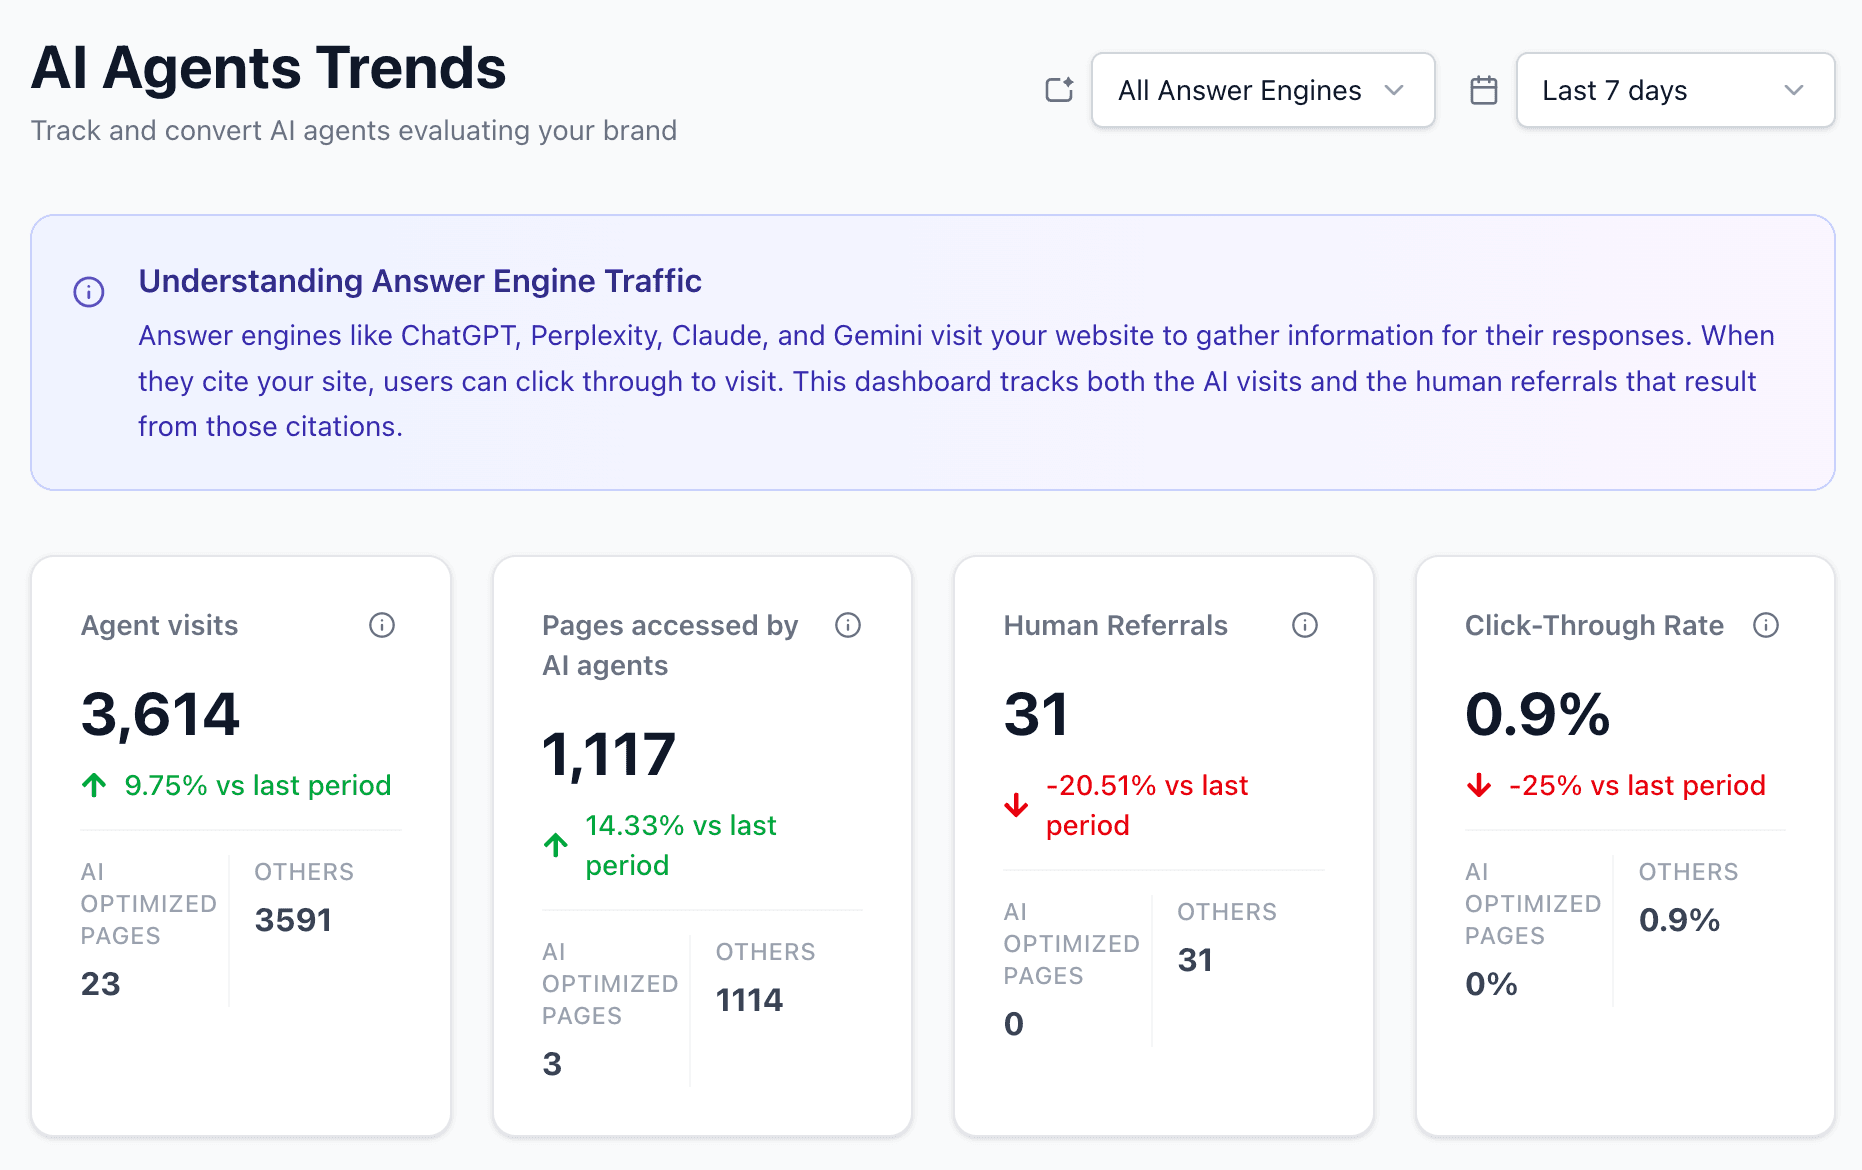Click the green upward arrow under Agent visits
The width and height of the screenshot is (1862, 1170).
[x=93, y=785]
